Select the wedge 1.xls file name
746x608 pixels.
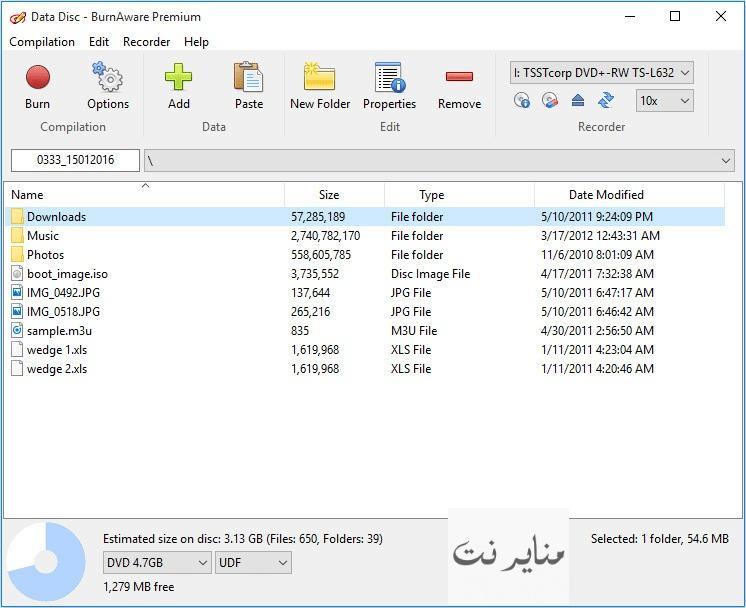(x=57, y=350)
